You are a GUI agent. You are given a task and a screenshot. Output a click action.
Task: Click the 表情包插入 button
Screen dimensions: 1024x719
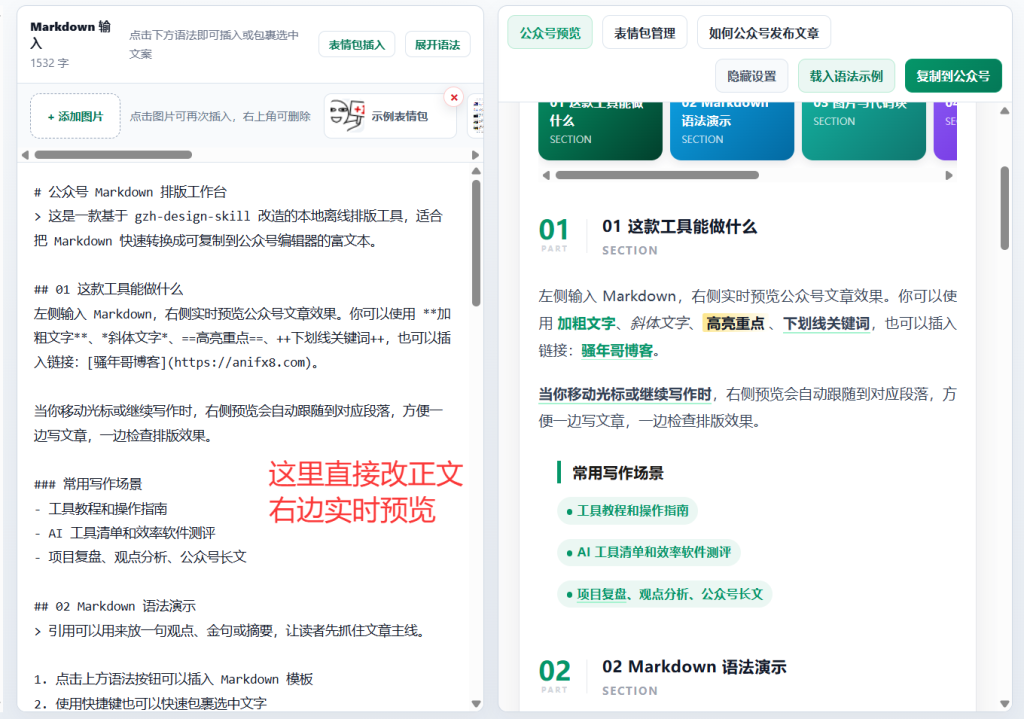[357, 44]
